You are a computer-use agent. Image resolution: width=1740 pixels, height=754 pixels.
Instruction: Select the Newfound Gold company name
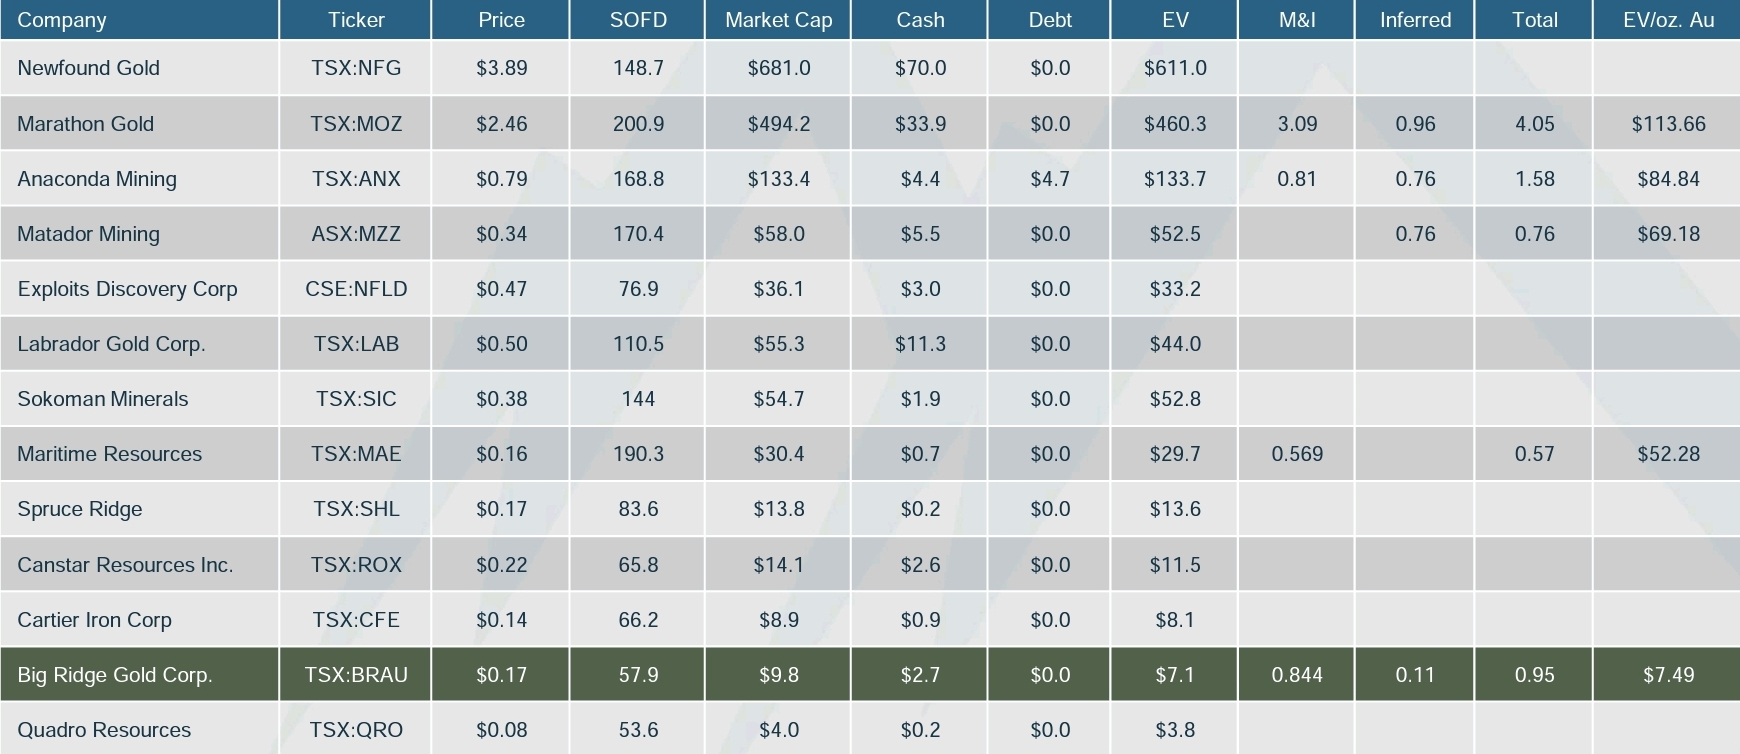pyautogui.click(x=89, y=68)
